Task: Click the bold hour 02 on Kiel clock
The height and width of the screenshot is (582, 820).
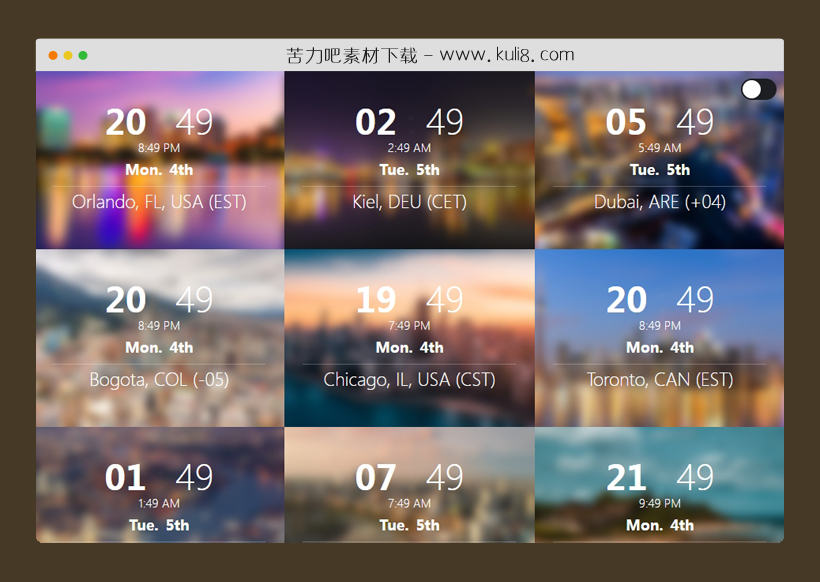Action: 376,123
